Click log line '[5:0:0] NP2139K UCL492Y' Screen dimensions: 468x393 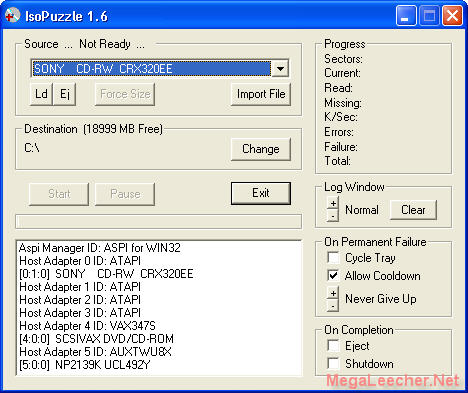[x=85, y=365]
